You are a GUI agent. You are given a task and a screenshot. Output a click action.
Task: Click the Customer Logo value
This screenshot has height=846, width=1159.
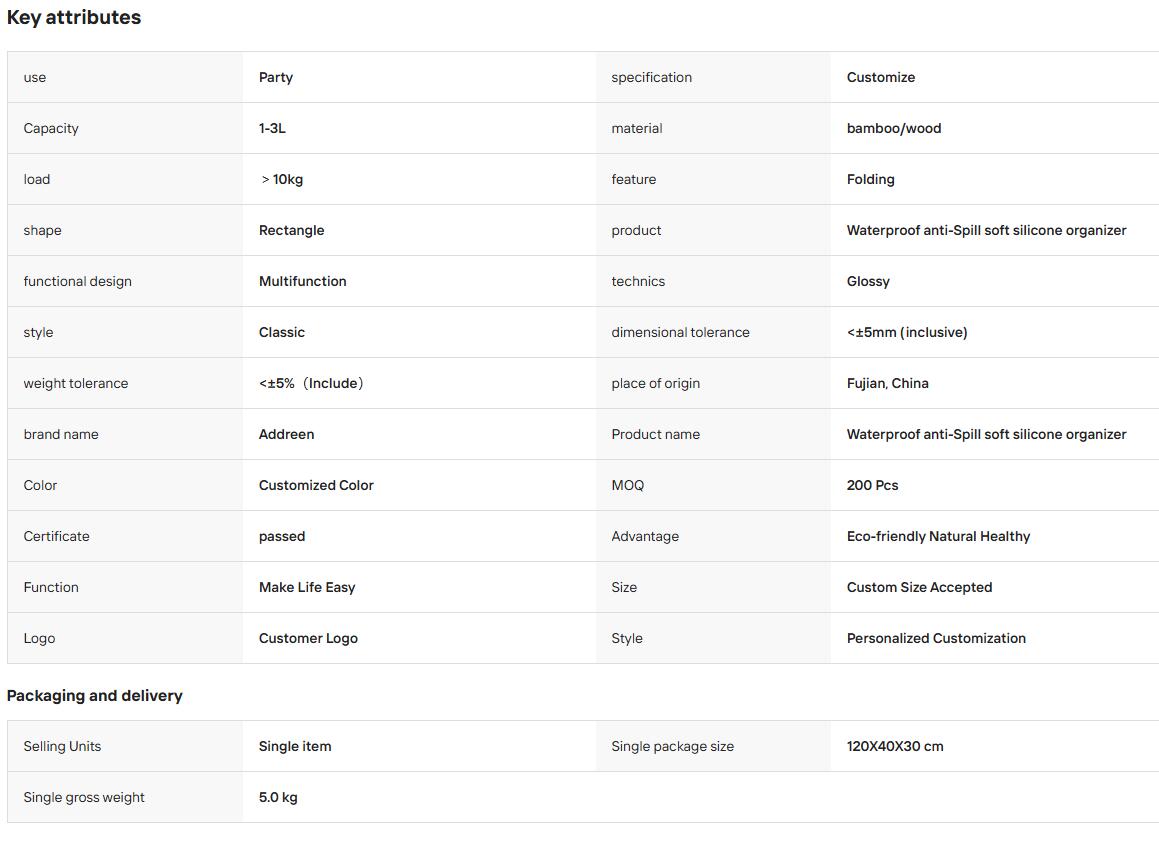click(307, 638)
